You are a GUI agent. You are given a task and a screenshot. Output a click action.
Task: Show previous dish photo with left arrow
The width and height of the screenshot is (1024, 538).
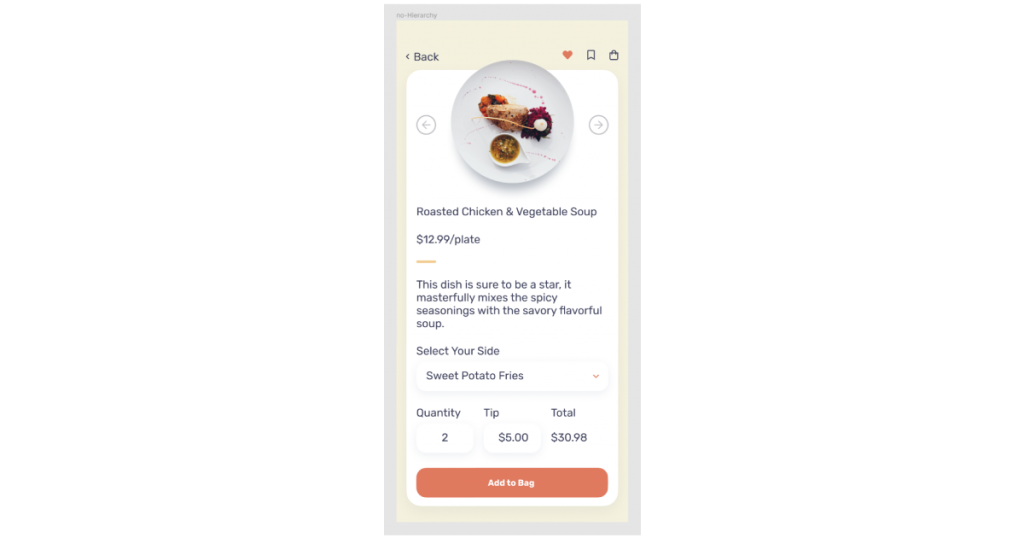click(426, 125)
